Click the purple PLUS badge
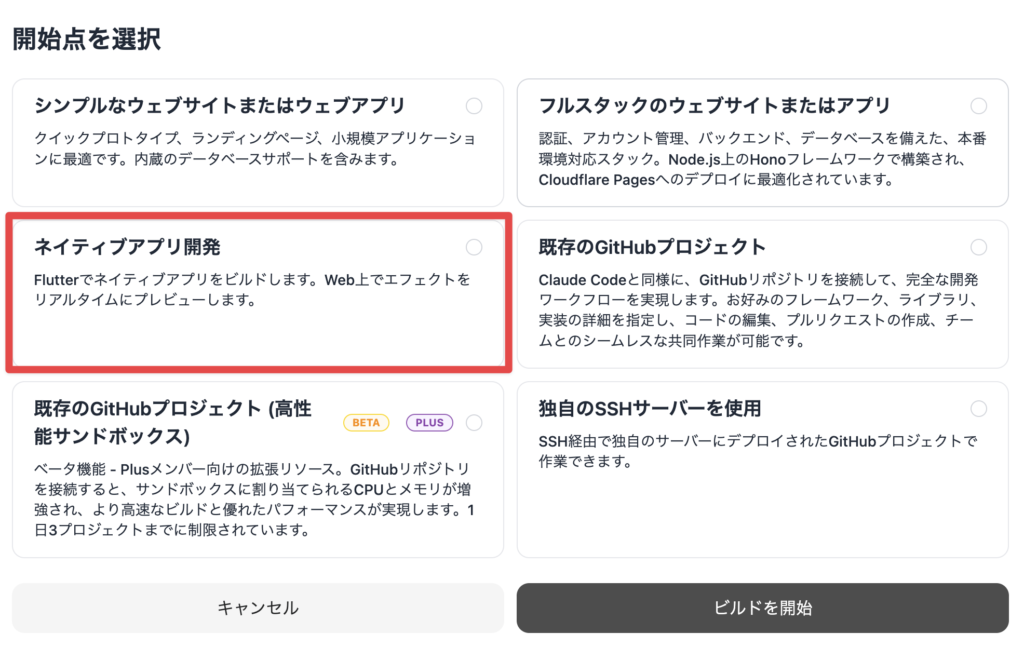This screenshot has width=1024, height=647. [429, 423]
